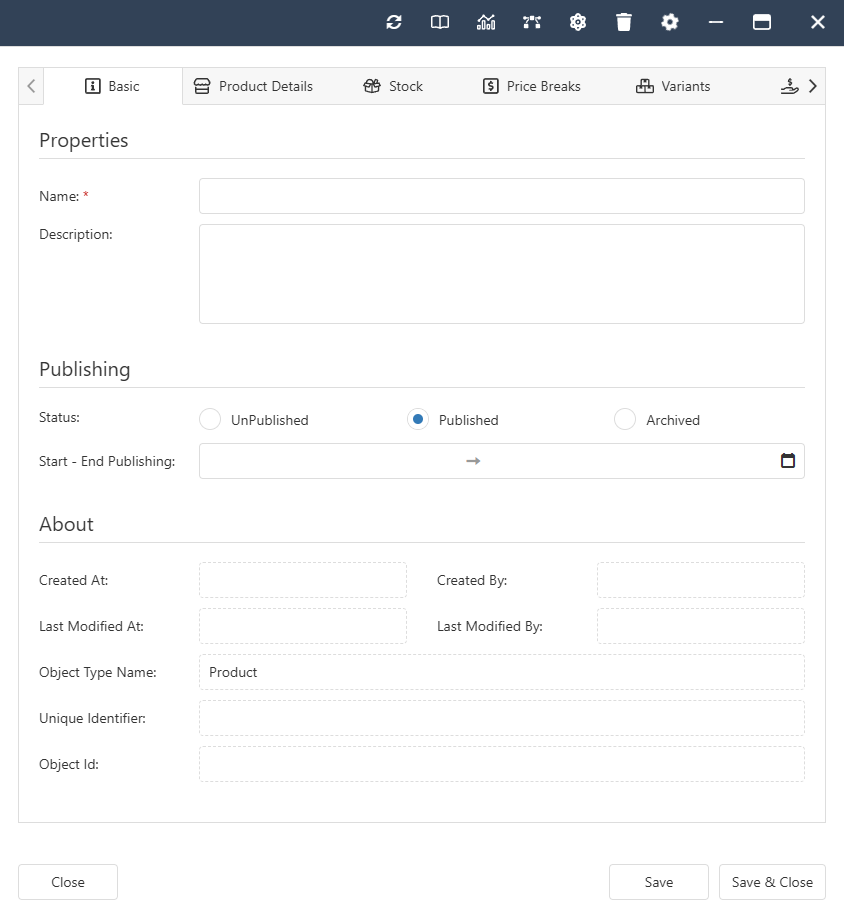The width and height of the screenshot is (844, 918).
Task: Focus the Description text area
Action: point(501,274)
